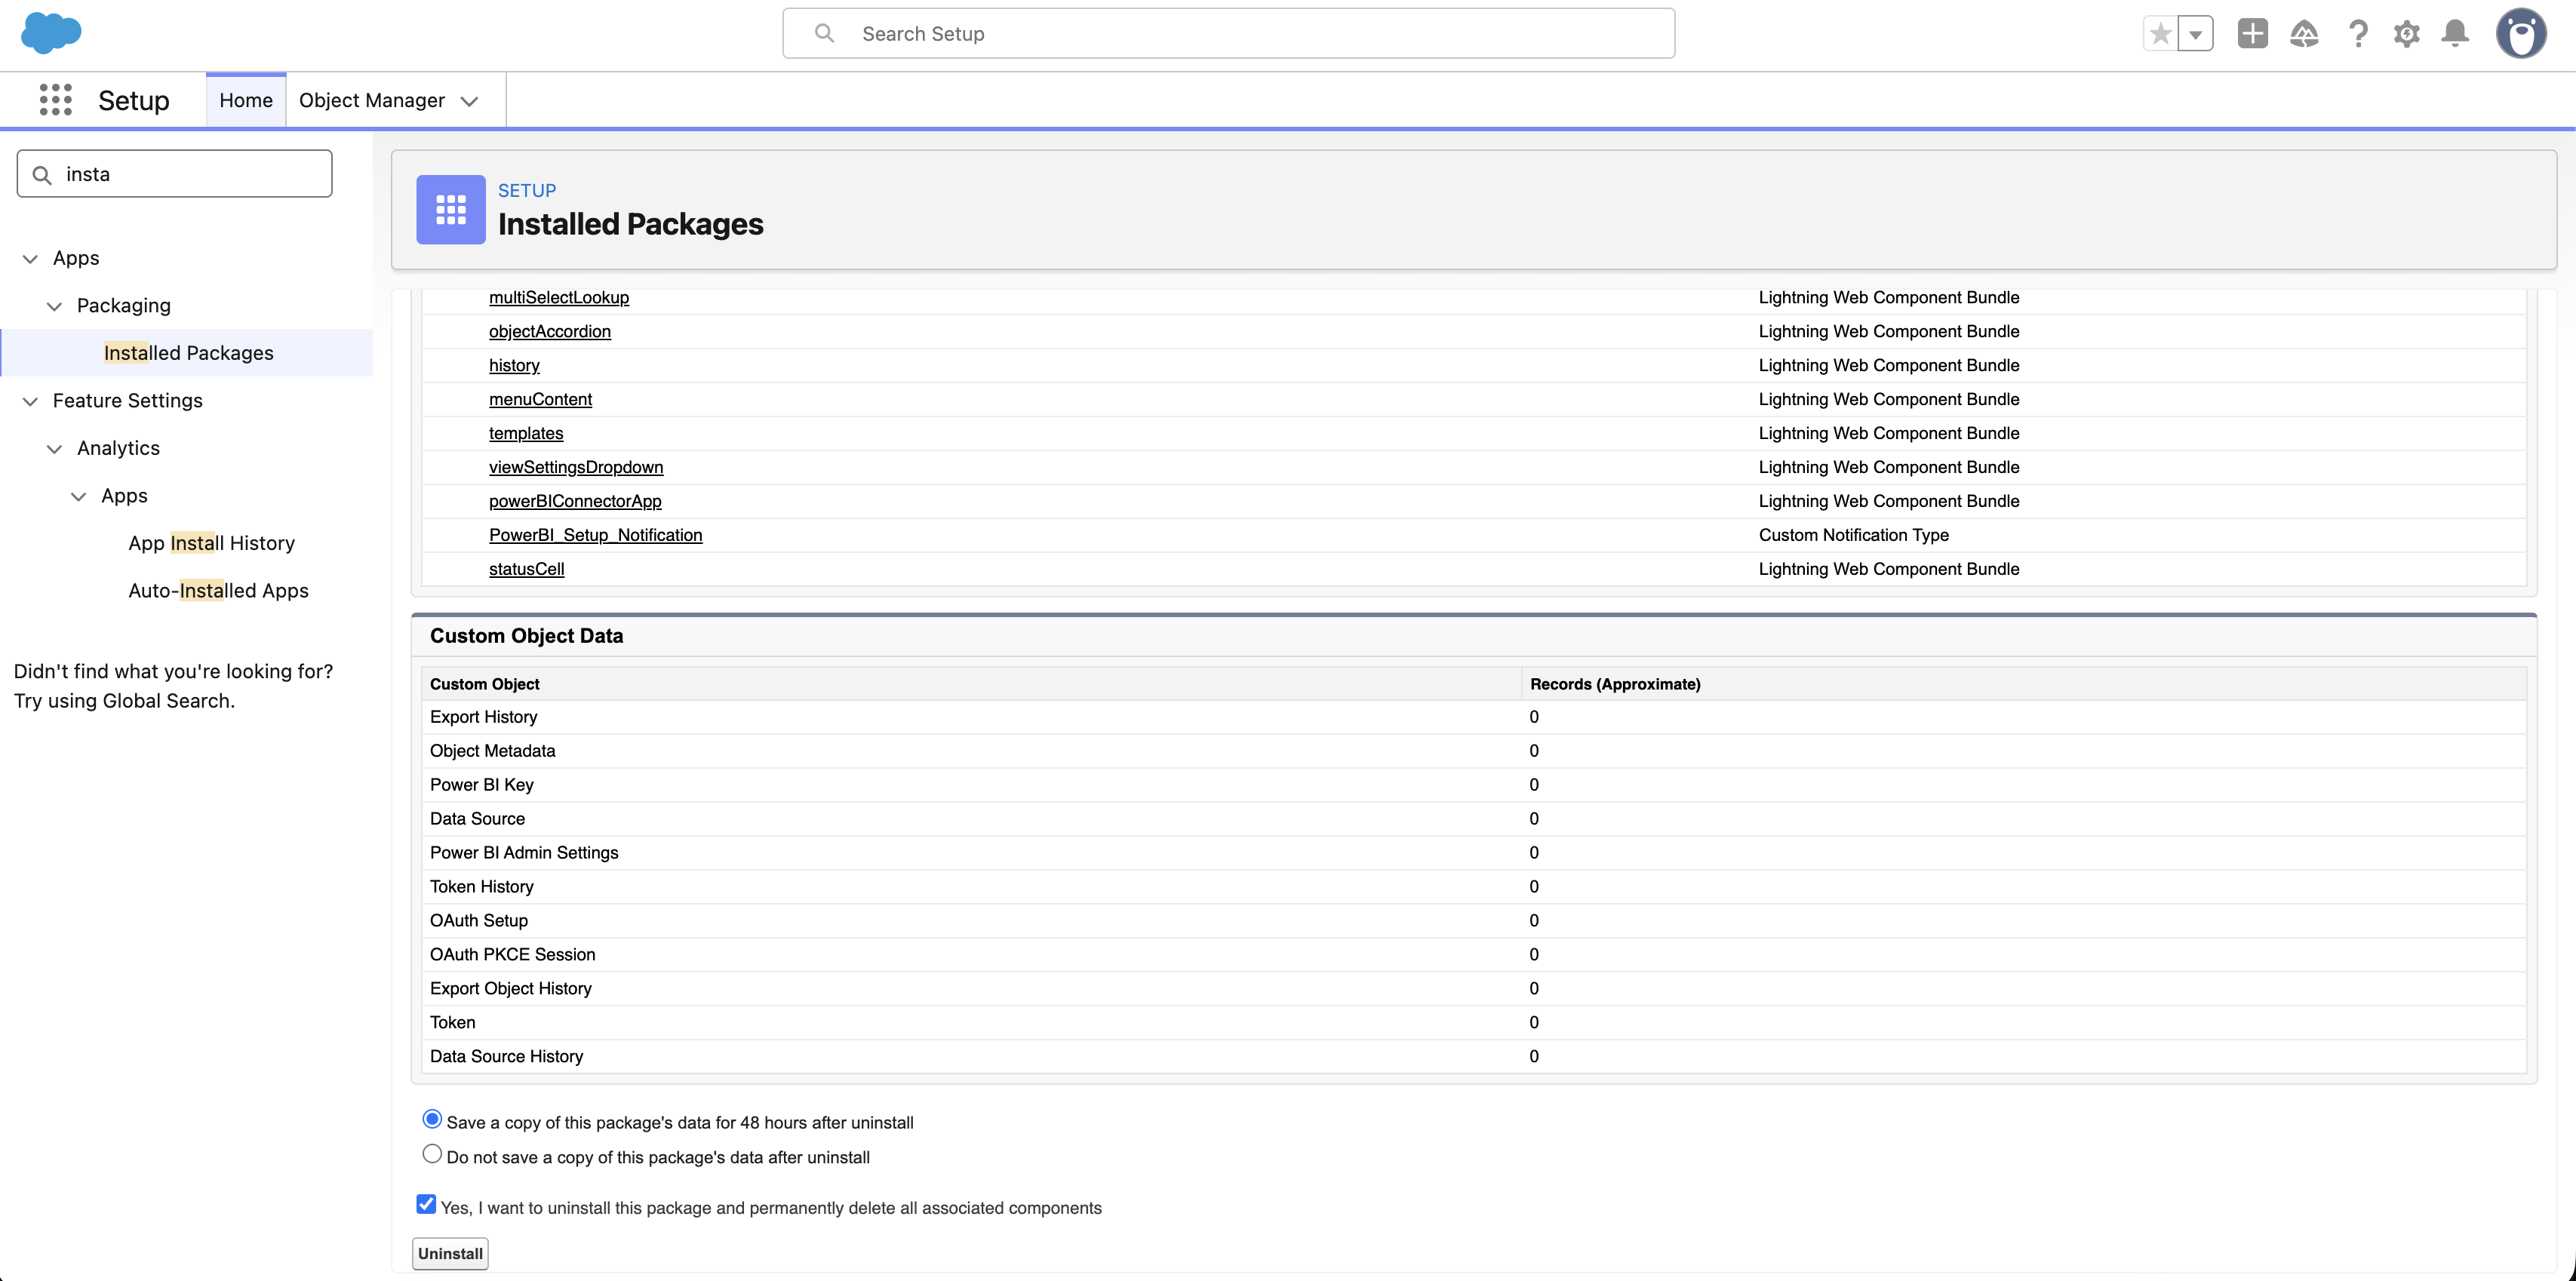Open Auto-Installed Apps

point(218,591)
